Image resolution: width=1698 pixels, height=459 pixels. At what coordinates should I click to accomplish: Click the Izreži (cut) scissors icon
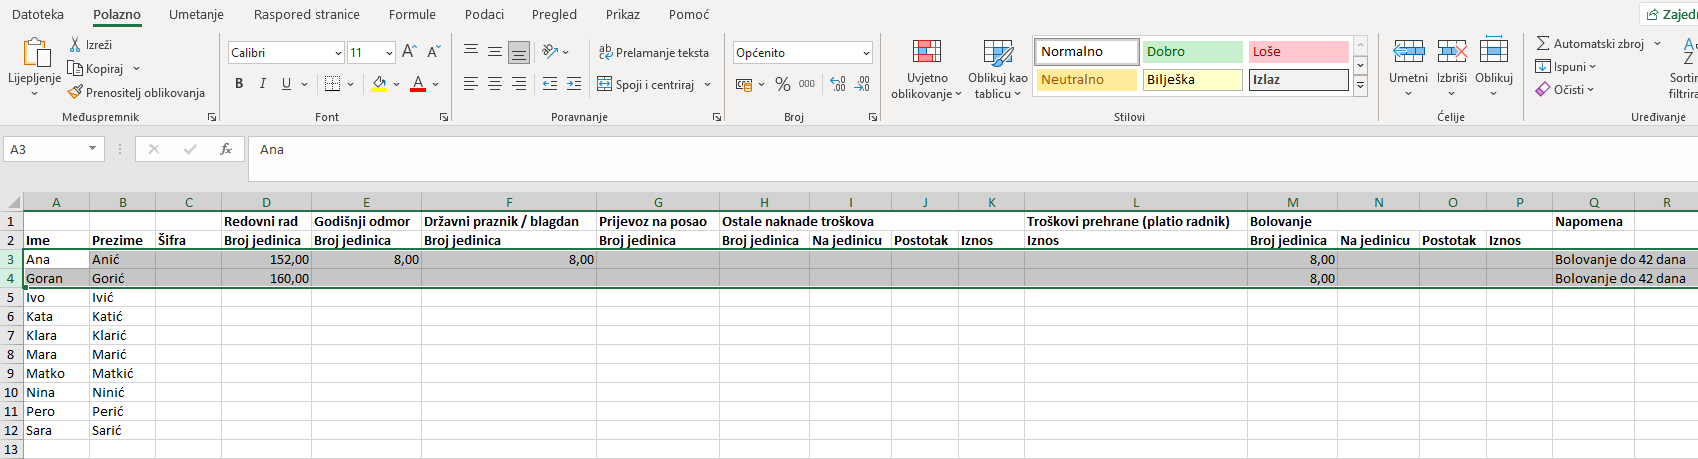click(75, 45)
